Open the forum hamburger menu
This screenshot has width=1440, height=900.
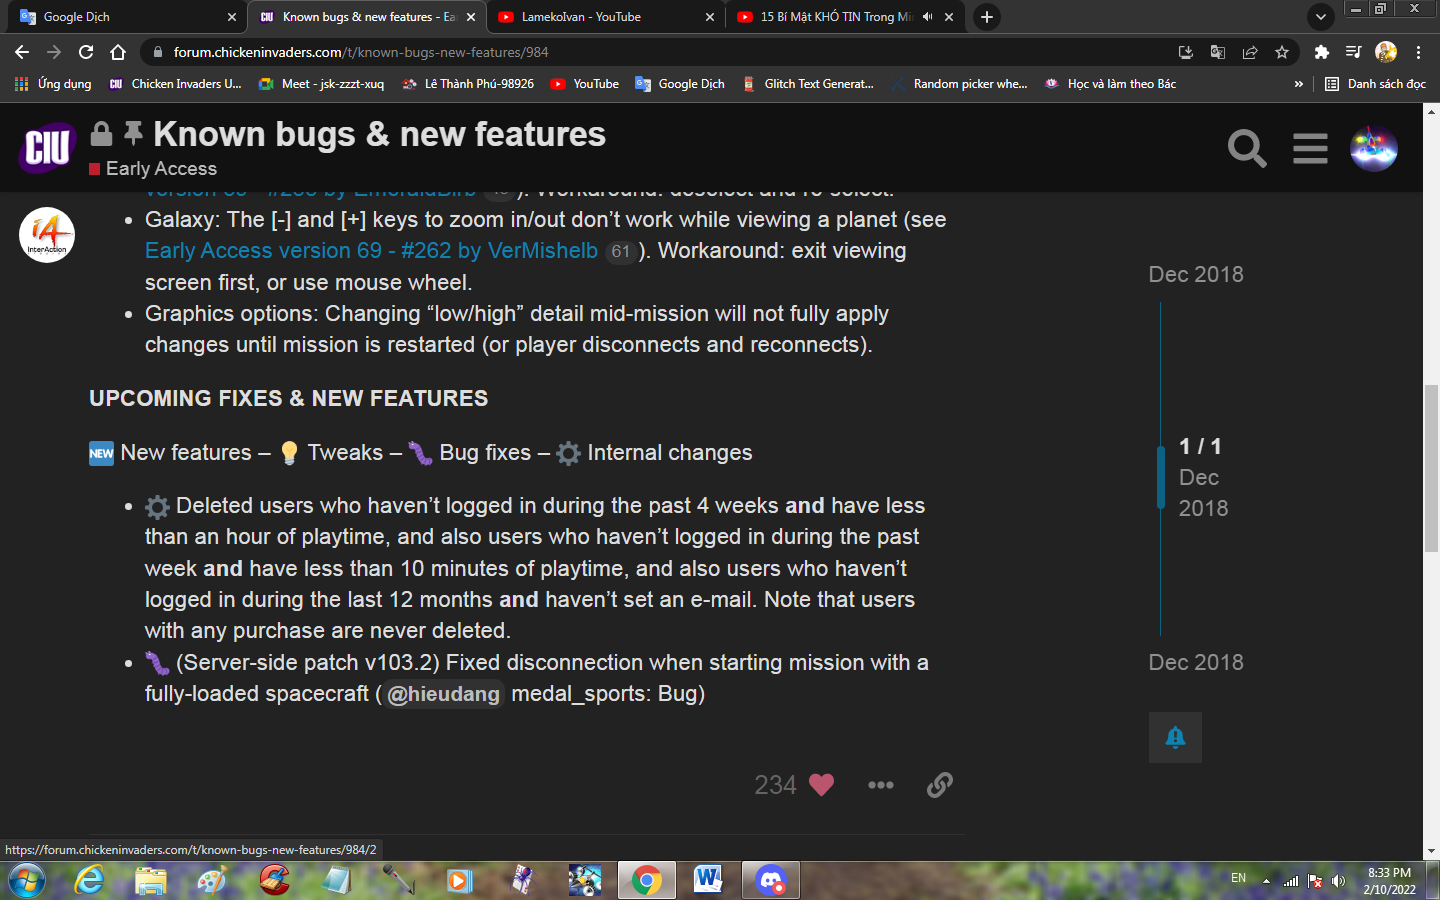click(x=1309, y=149)
